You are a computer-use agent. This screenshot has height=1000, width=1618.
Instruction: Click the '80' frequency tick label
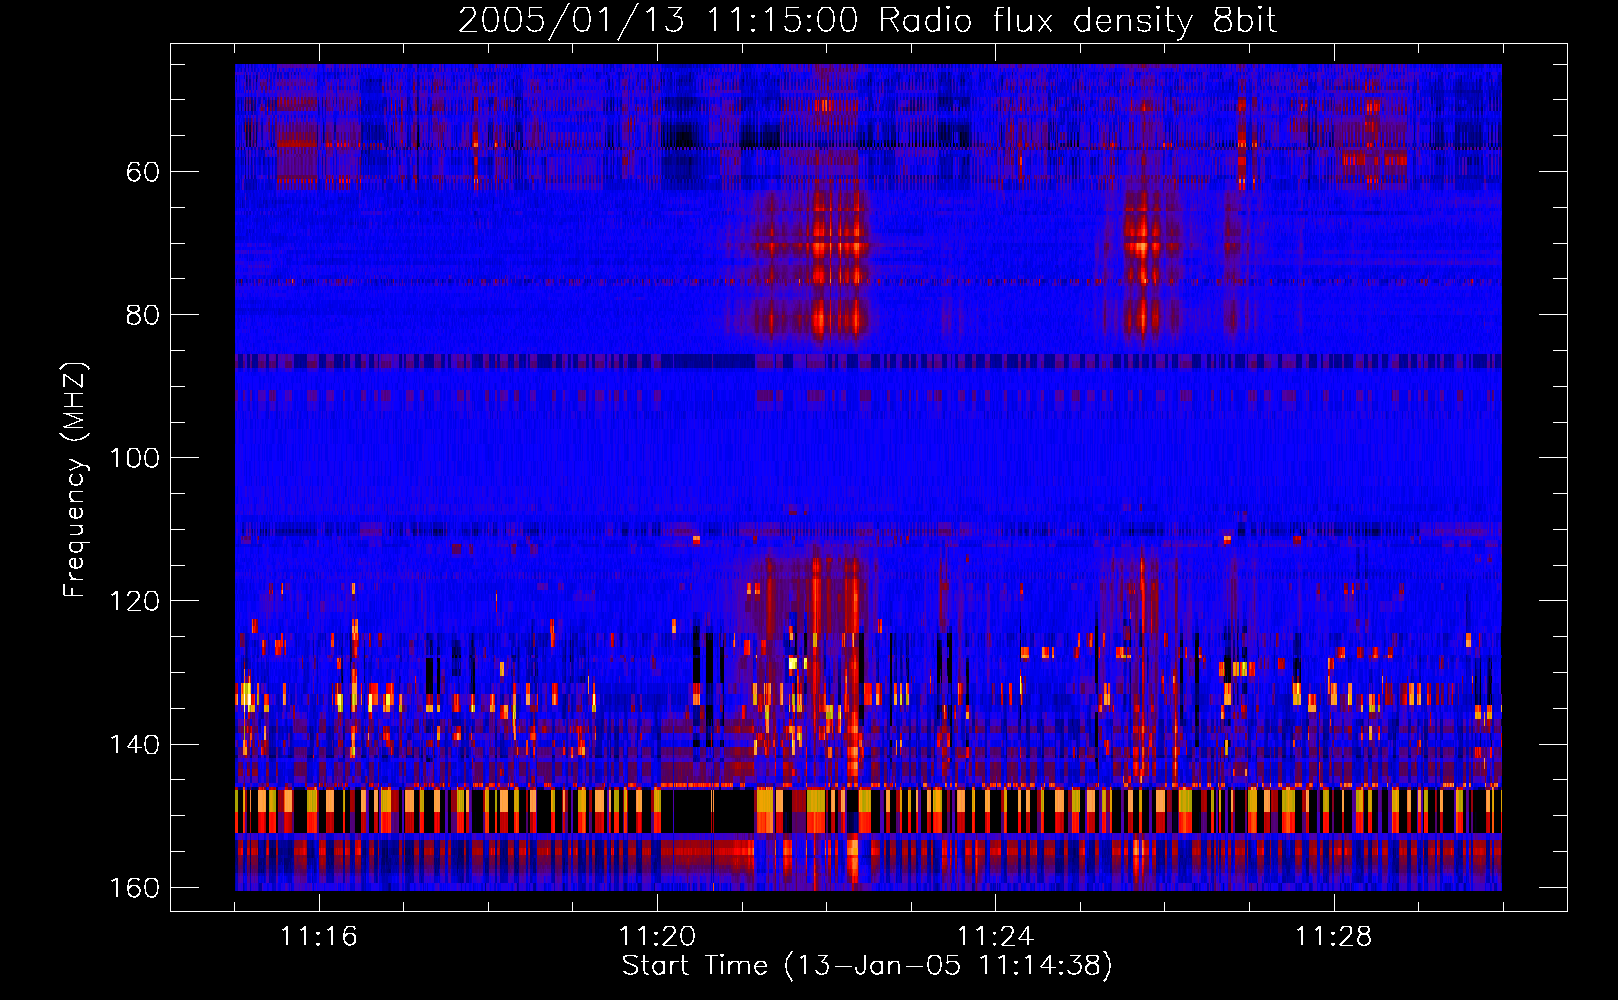tap(143, 315)
